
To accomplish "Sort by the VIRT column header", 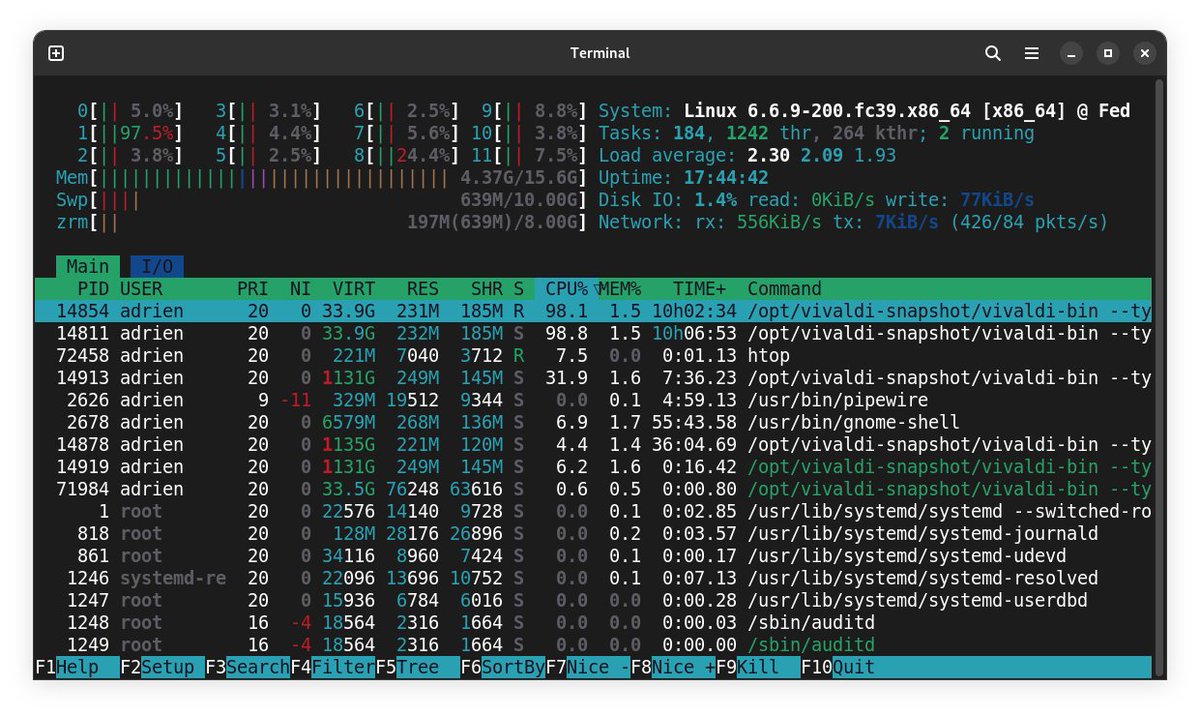I will 354,289.
